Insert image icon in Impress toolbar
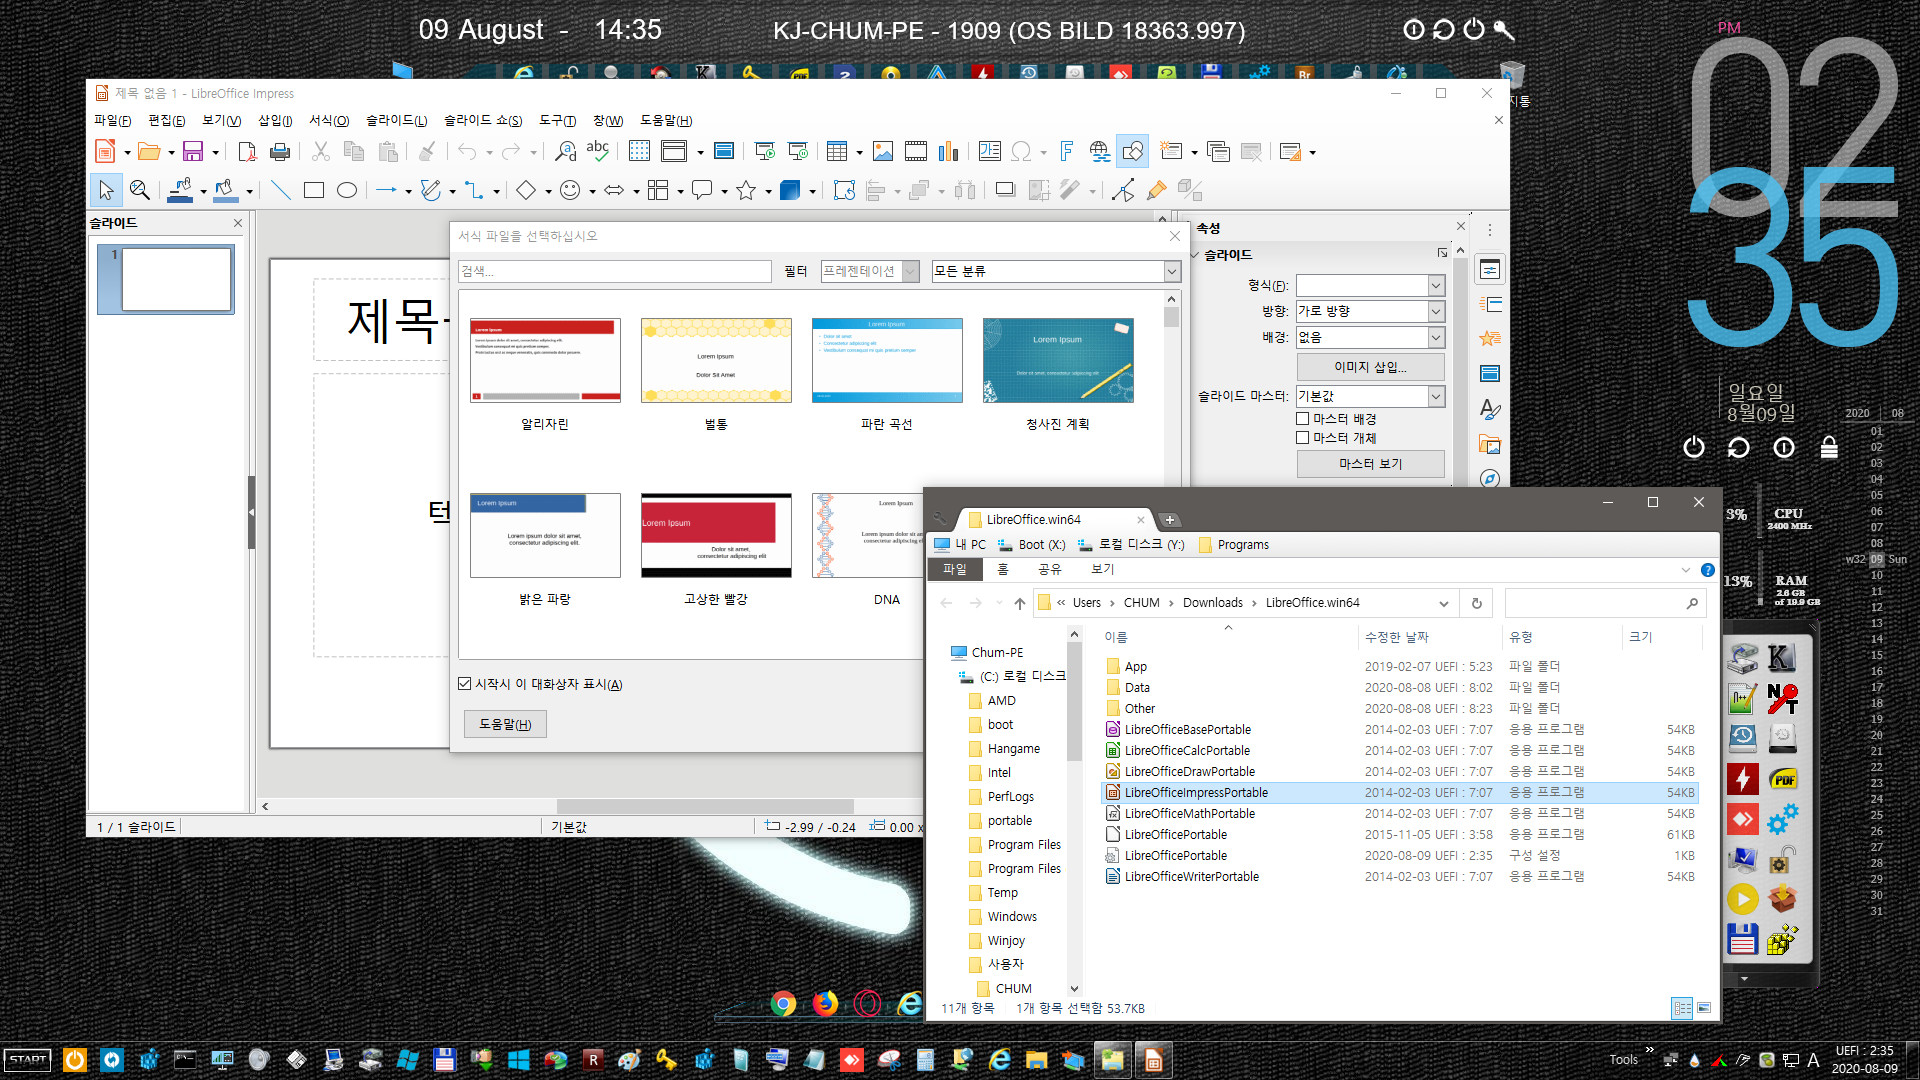 point(883,151)
